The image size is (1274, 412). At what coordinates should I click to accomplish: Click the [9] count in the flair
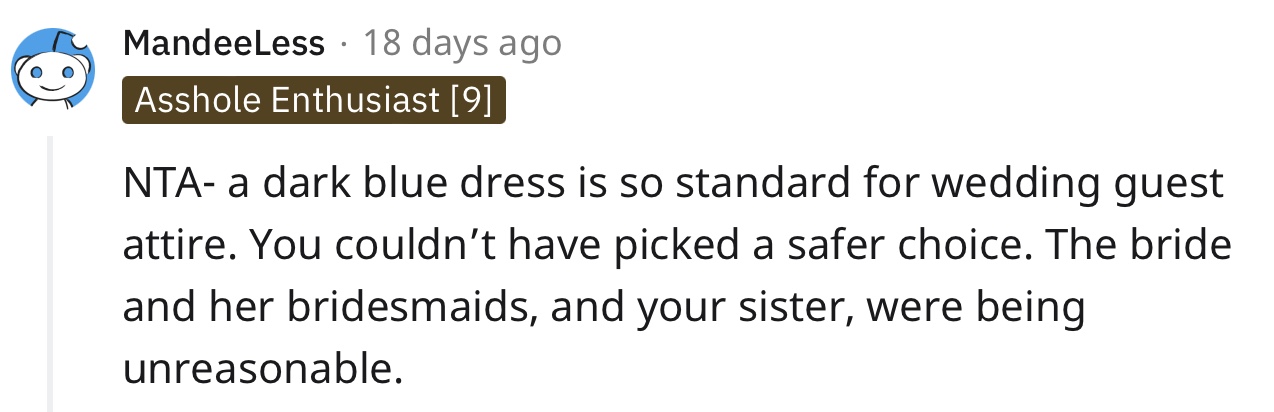[x=471, y=100]
